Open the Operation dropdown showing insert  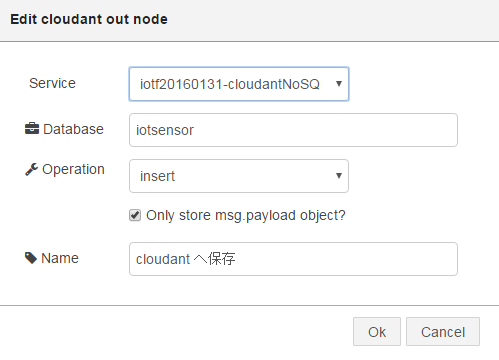pyautogui.click(x=239, y=176)
